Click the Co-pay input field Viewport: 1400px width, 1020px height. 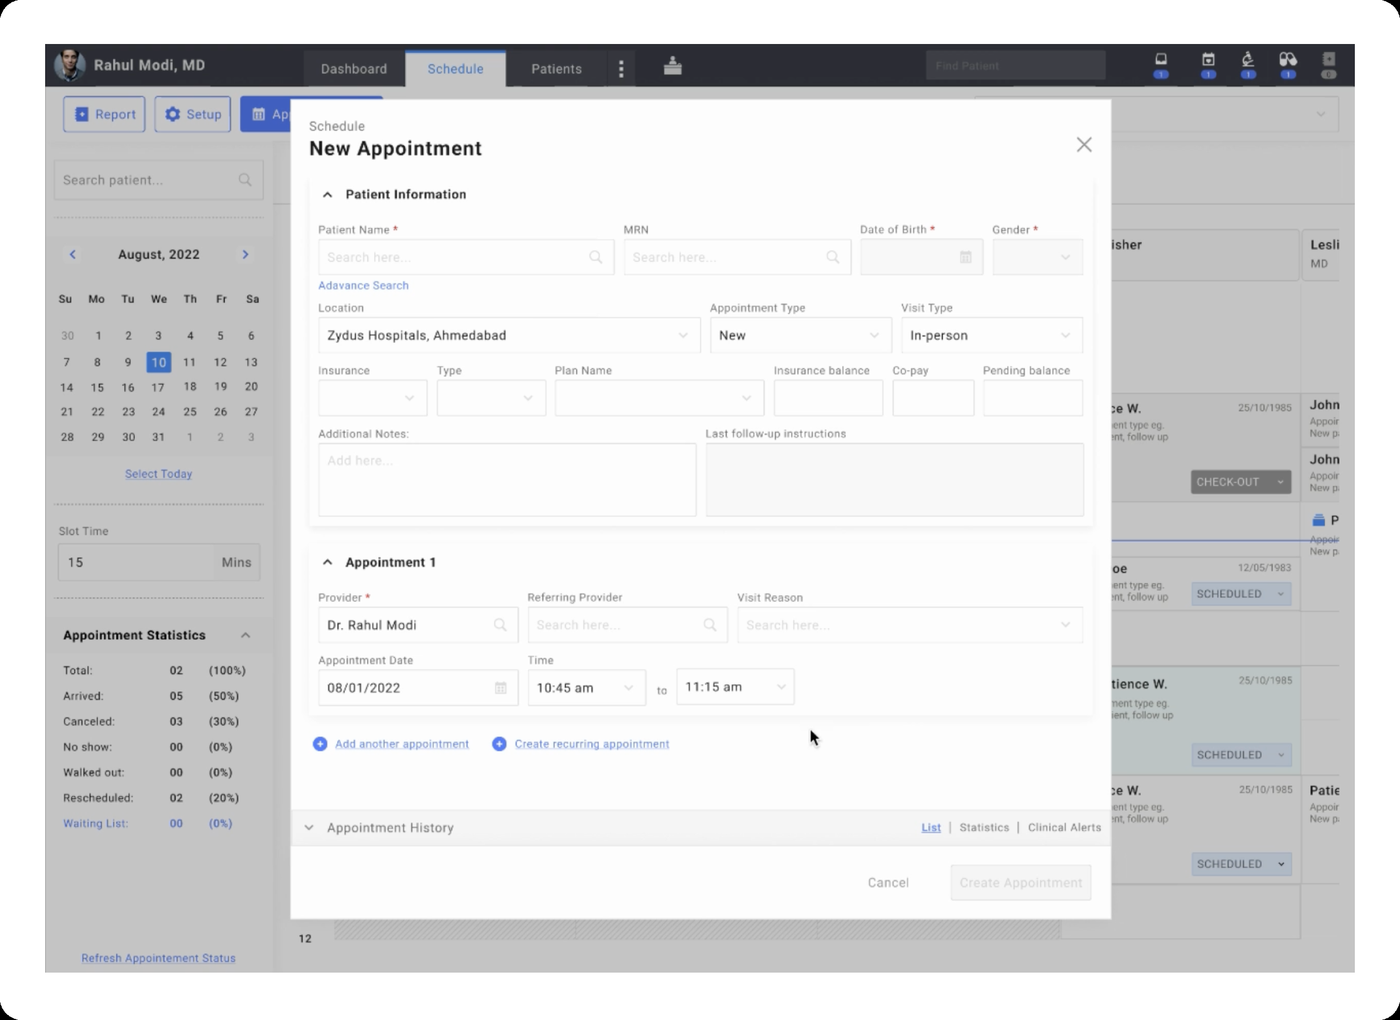[x=933, y=398]
